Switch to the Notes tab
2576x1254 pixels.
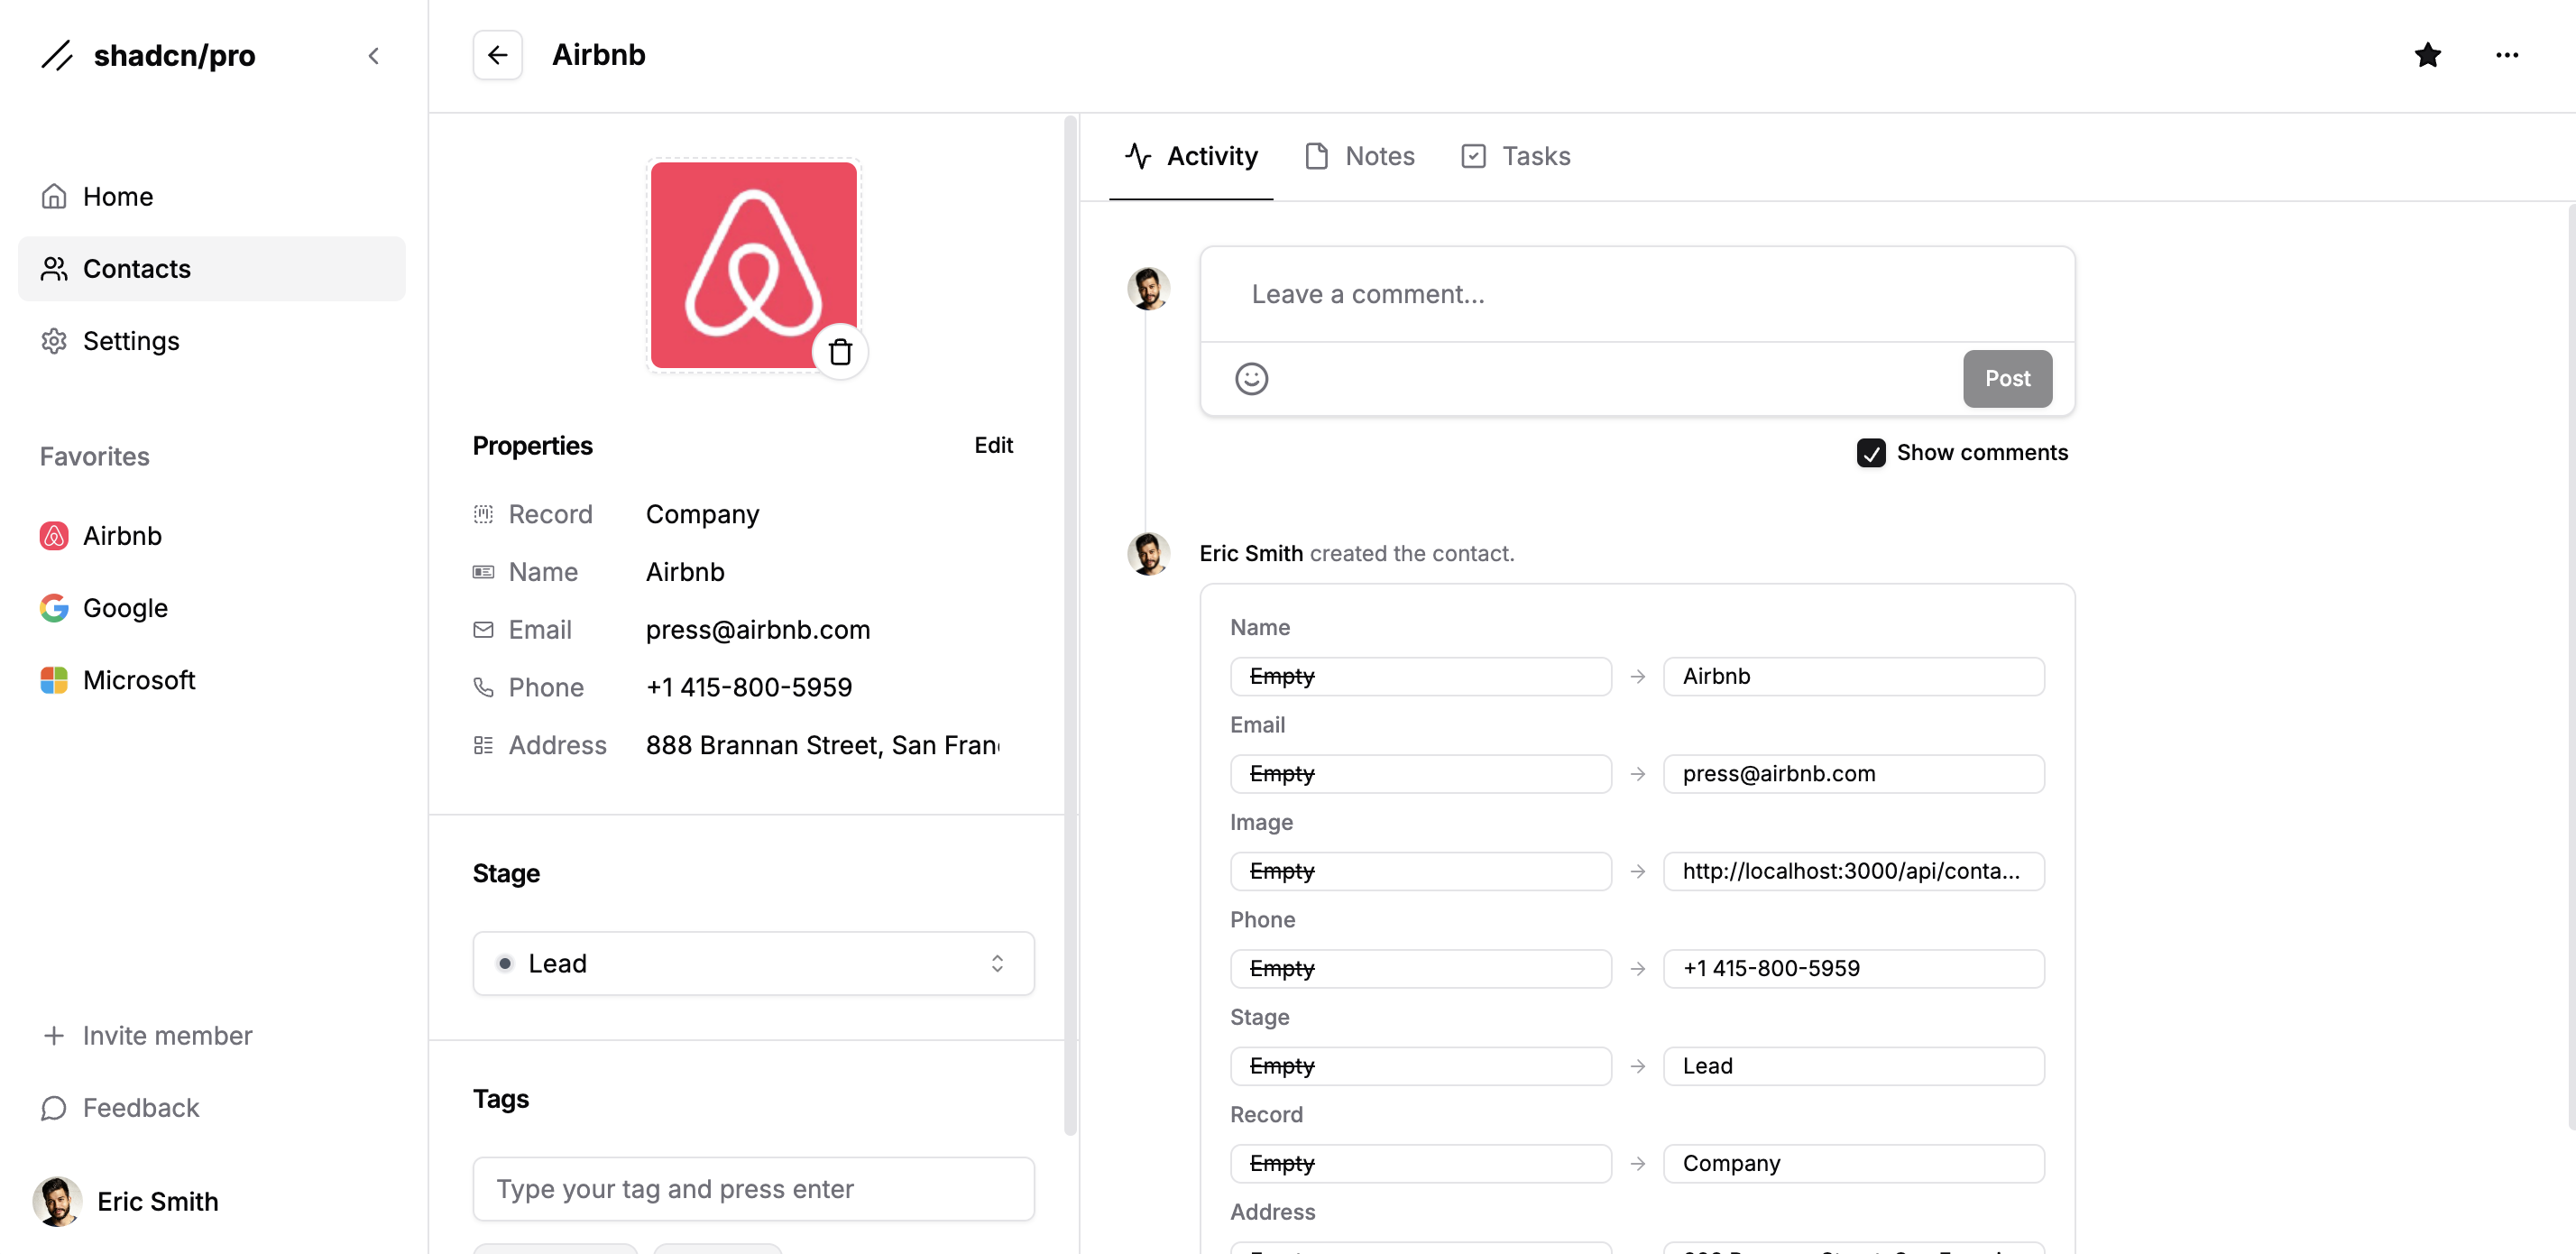point(1359,156)
